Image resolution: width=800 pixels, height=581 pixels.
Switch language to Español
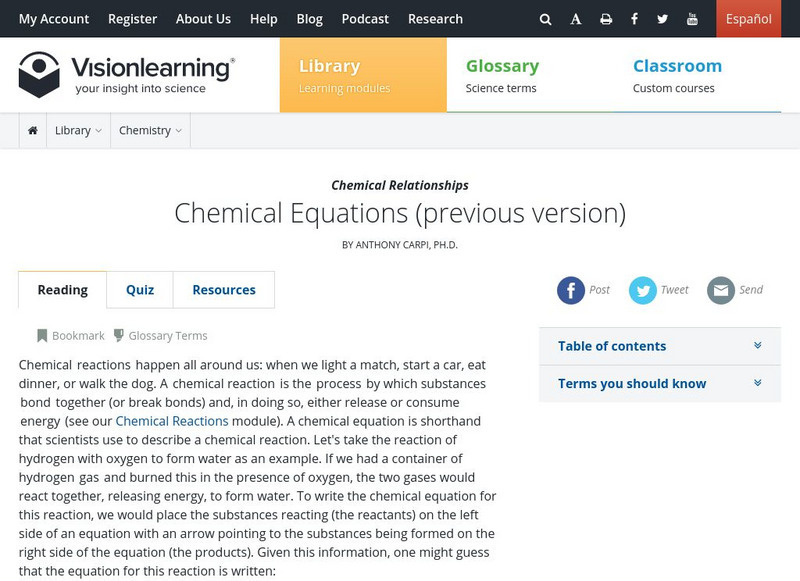click(x=748, y=19)
